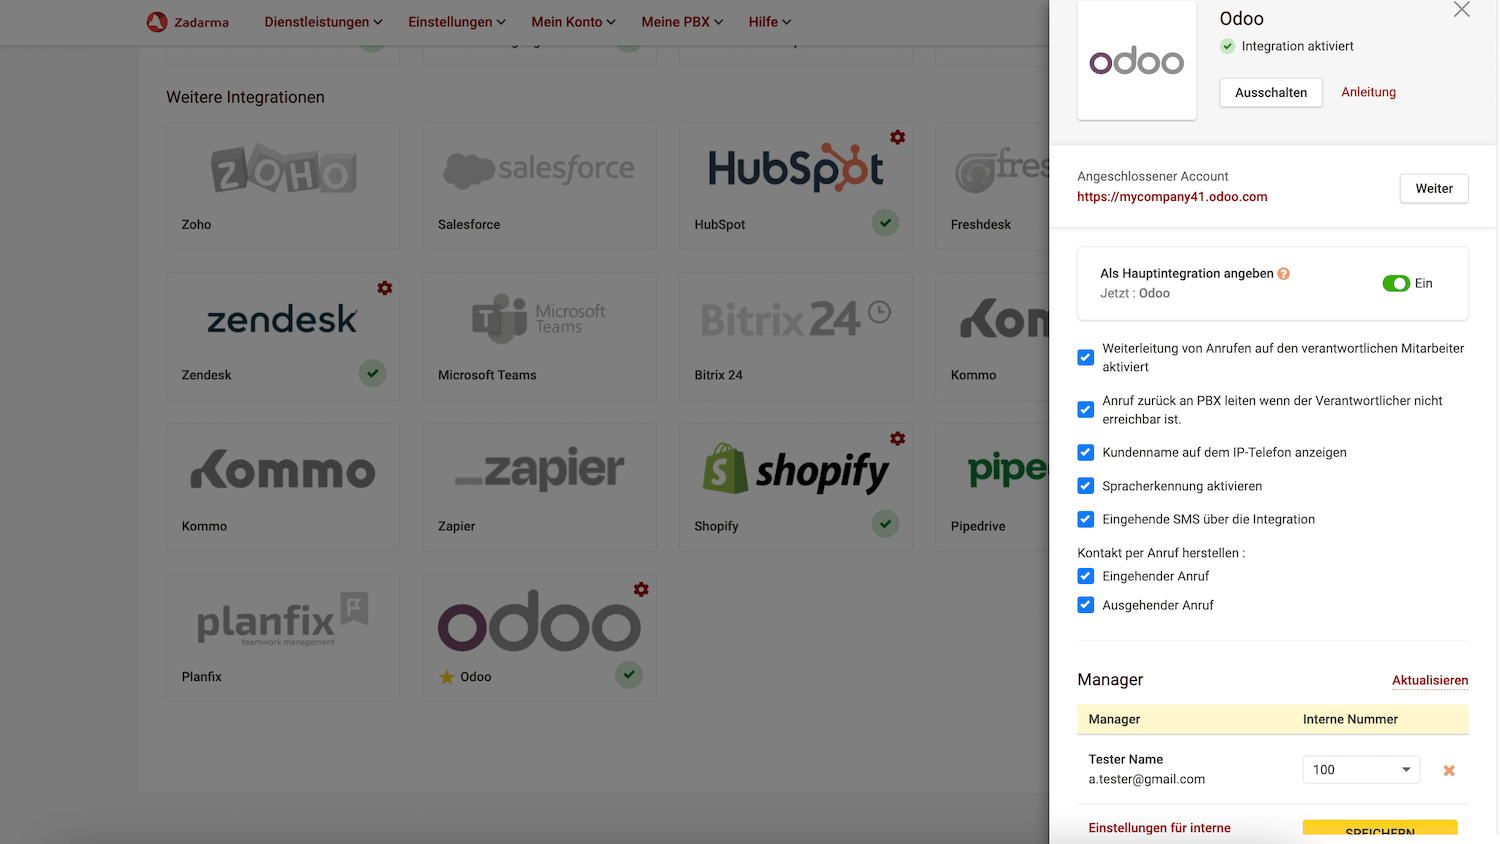Open the Einstellungen dropdown menu

tap(457, 22)
